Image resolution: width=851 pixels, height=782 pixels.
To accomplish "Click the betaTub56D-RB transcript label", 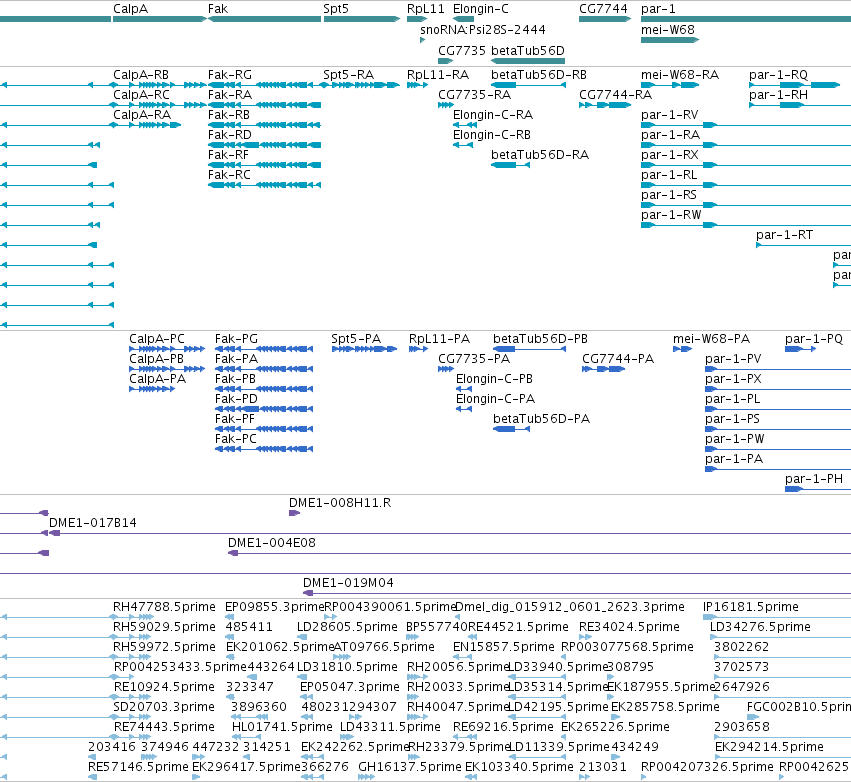I will coord(539,75).
